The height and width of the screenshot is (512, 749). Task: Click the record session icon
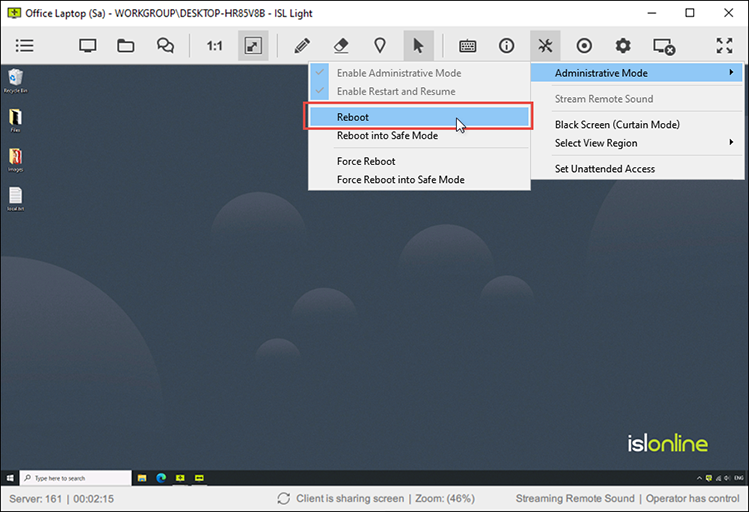click(584, 45)
